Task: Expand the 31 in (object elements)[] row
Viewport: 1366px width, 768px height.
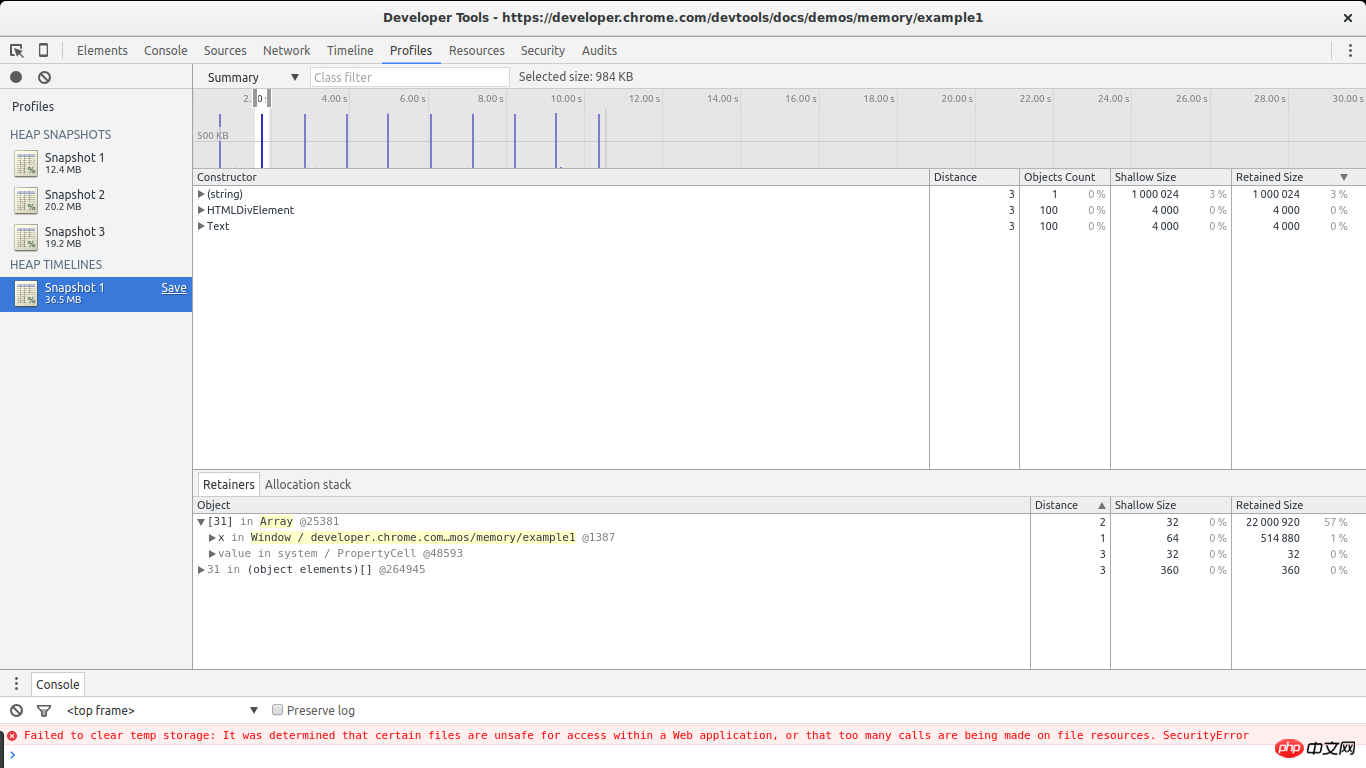Action: pos(201,570)
